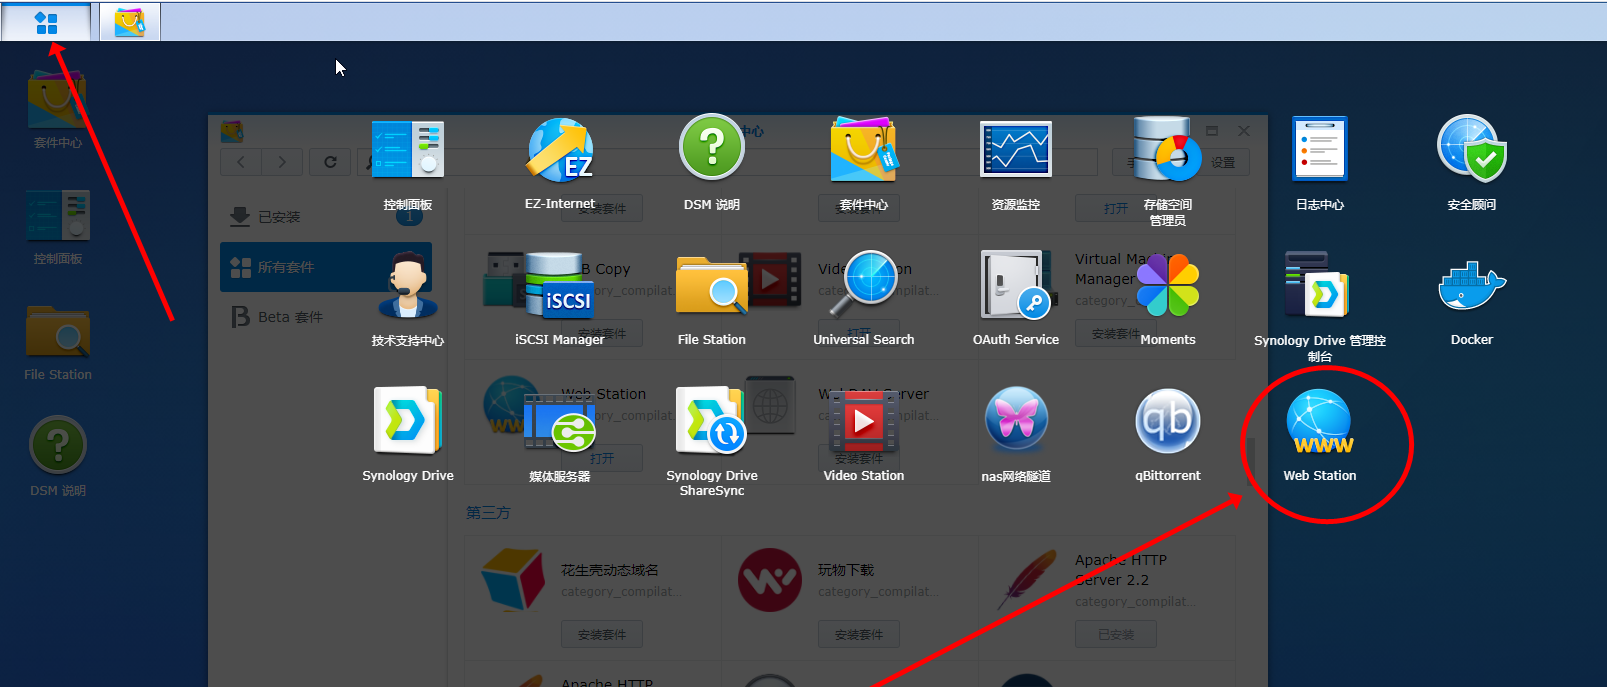Launch Video Station
The height and width of the screenshot is (687, 1607).
(863, 423)
